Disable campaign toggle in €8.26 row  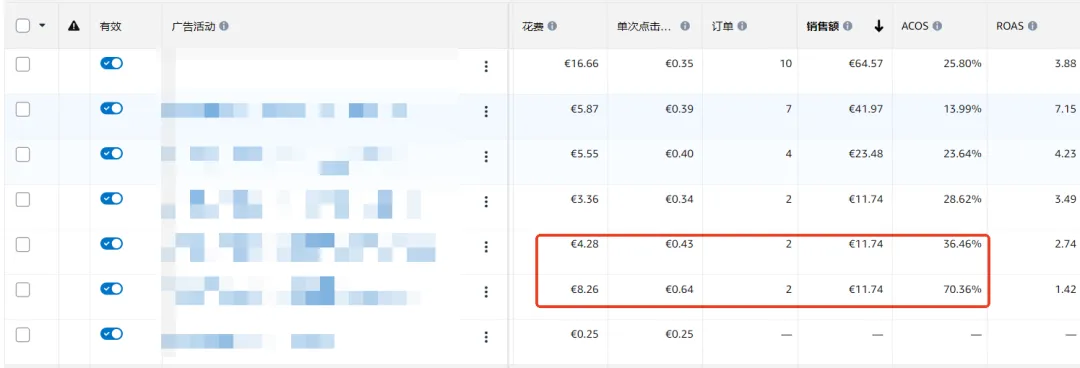tap(112, 288)
